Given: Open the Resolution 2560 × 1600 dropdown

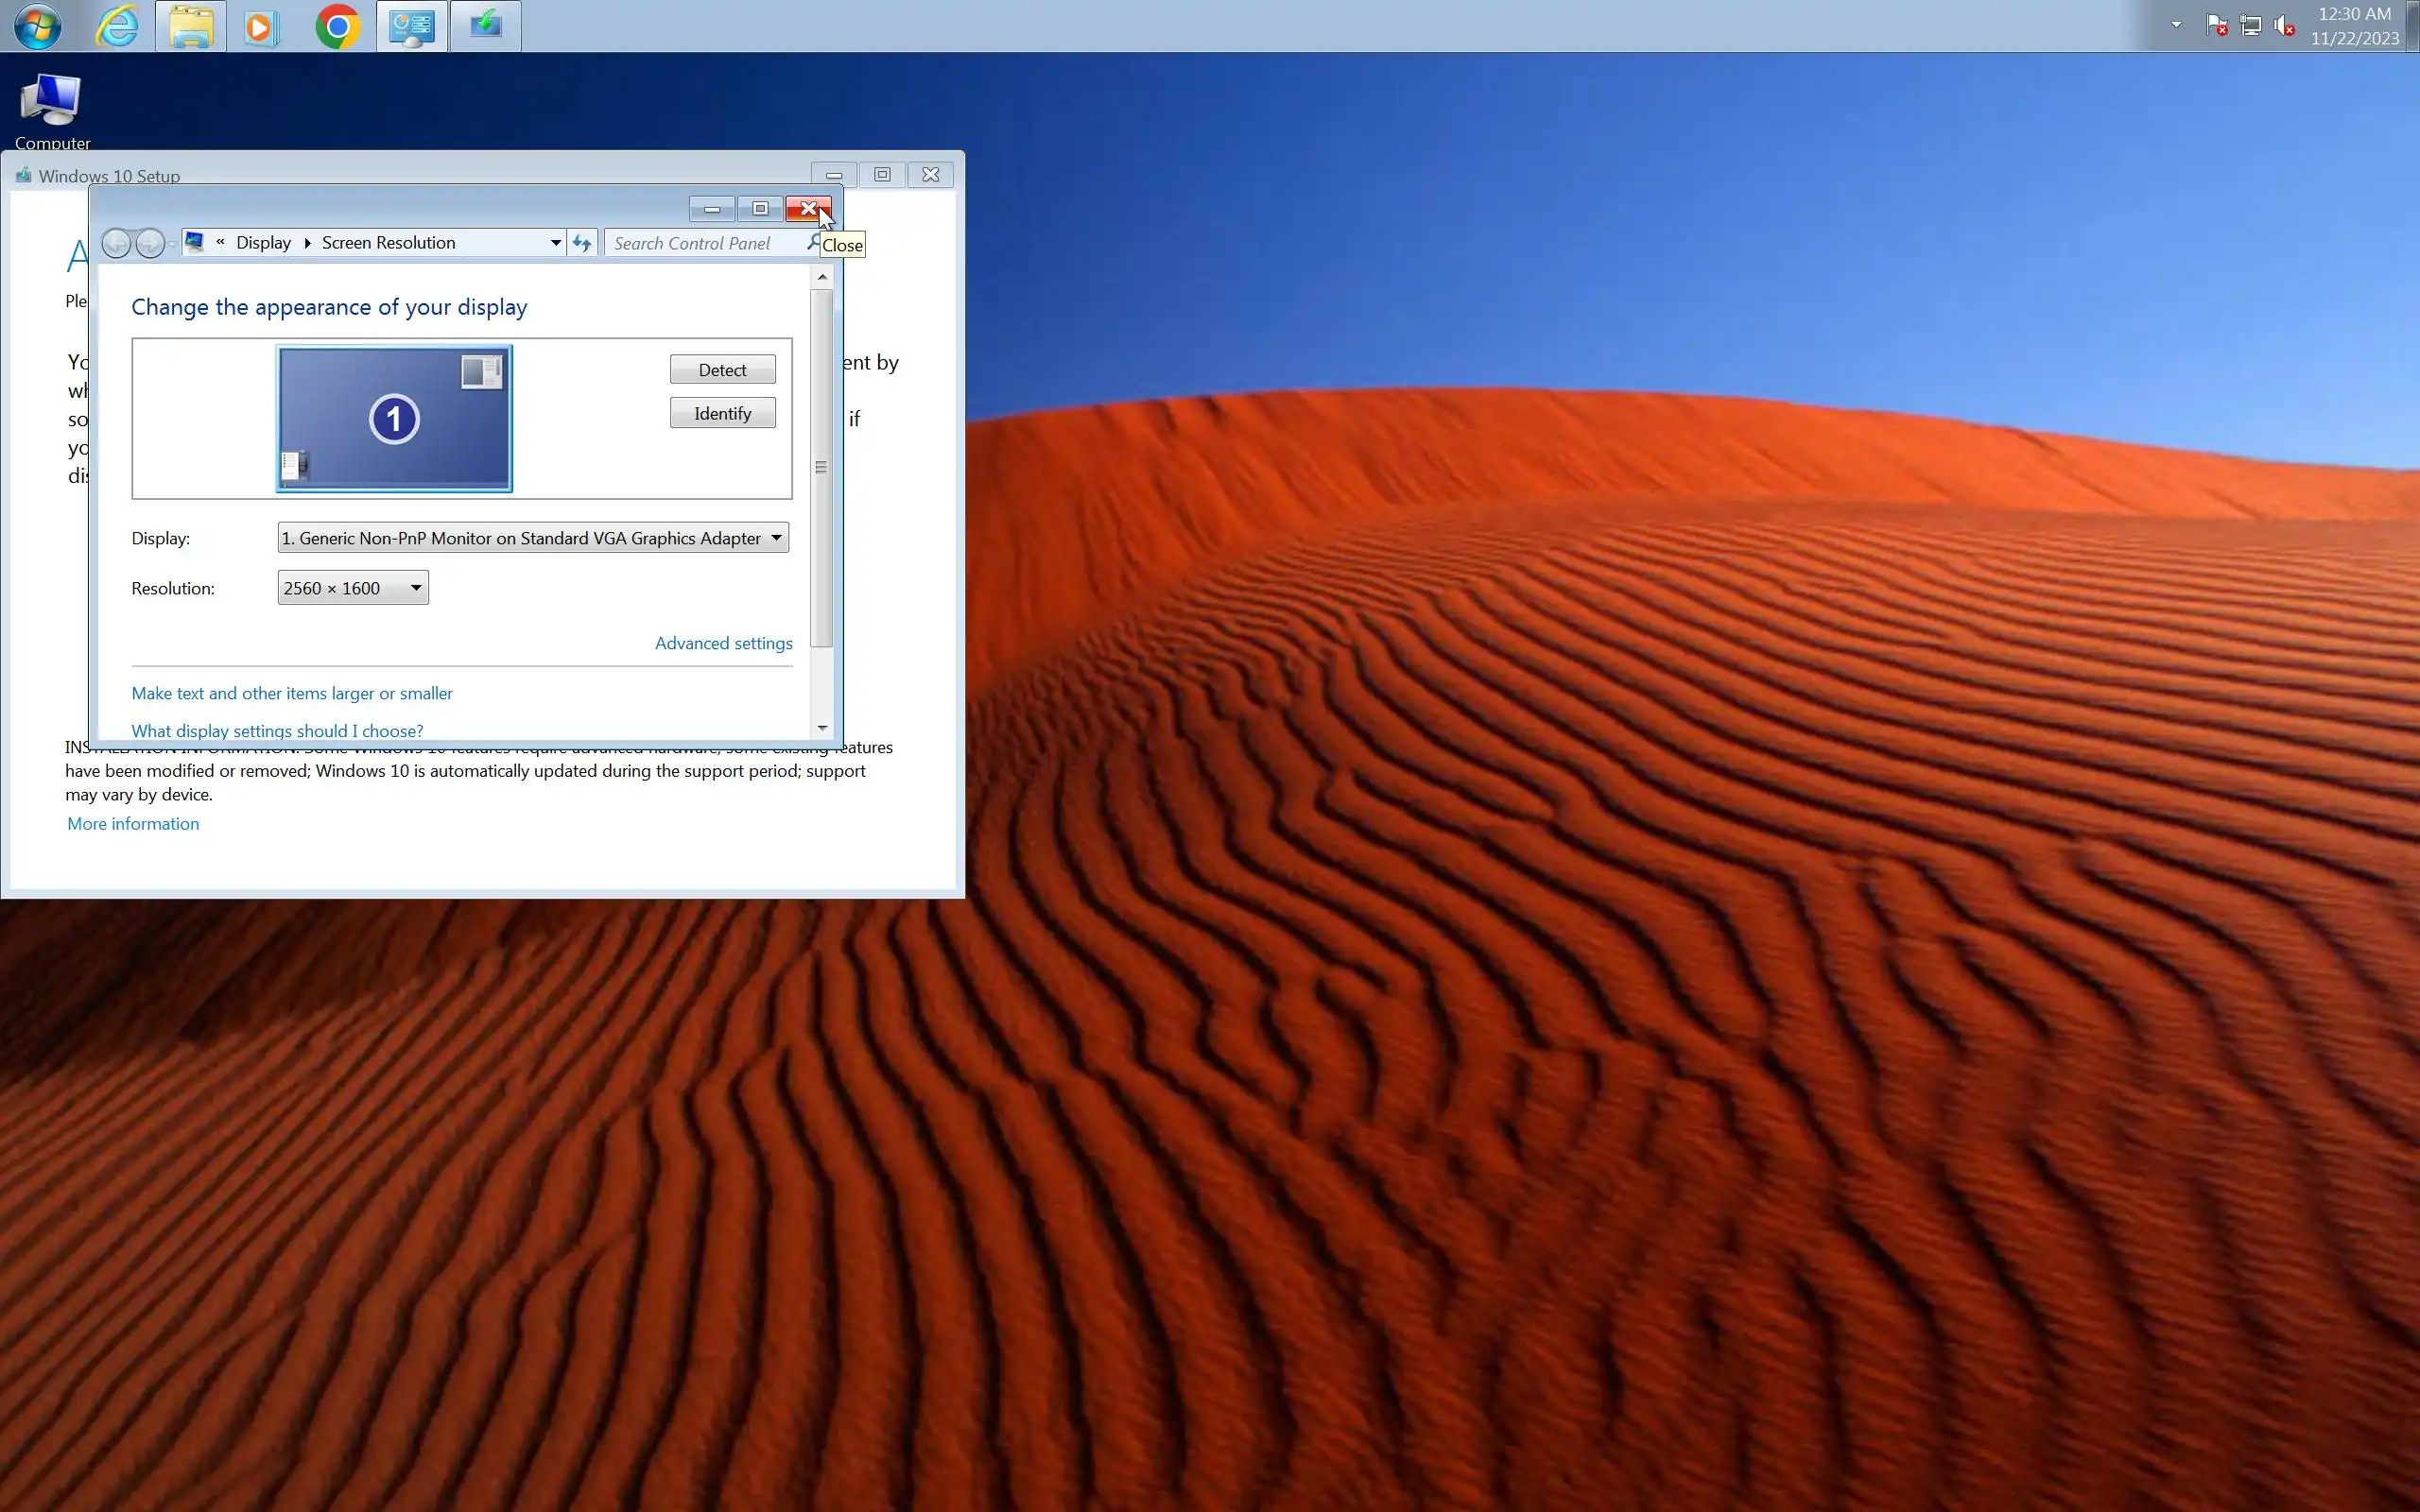Looking at the screenshot, I should (x=353, y=588).
